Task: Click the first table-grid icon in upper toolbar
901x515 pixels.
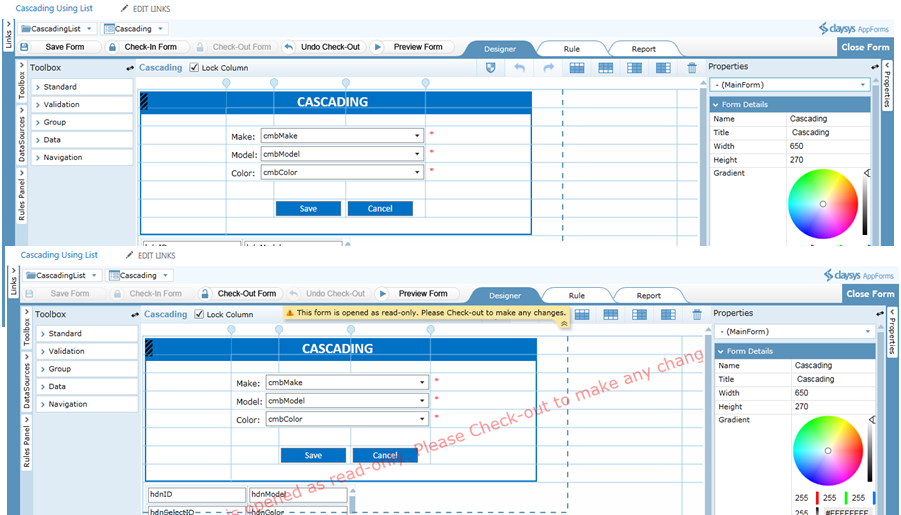Action: (x=577, y=68)
